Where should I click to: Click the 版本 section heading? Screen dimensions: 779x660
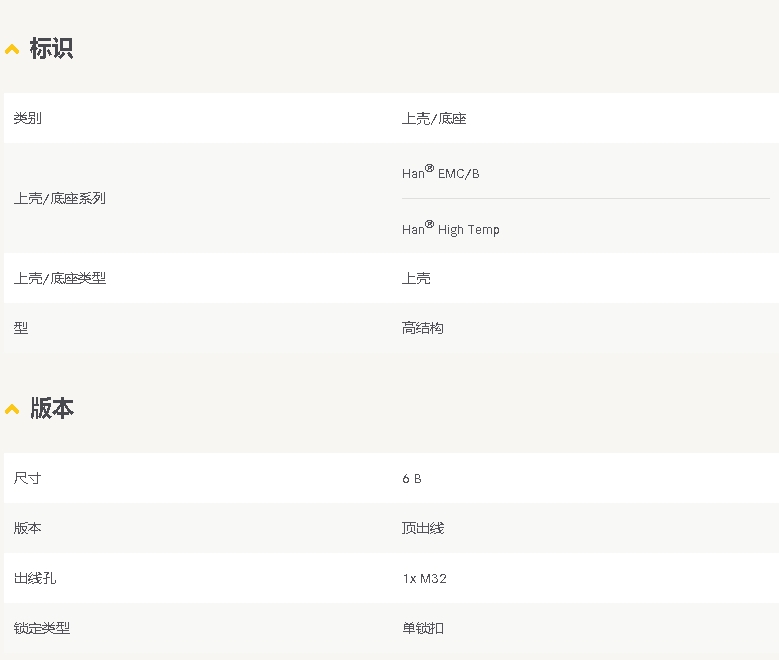52,408
